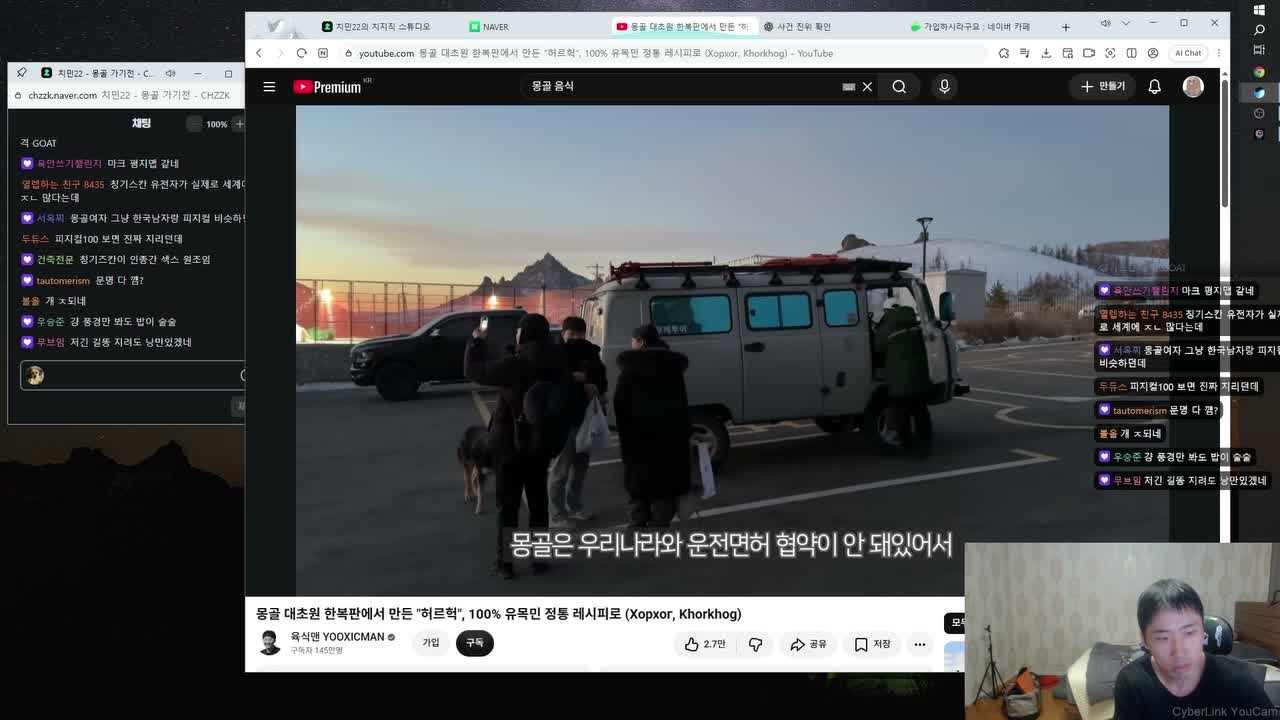
Task: Open a new browser tab
Action: pos(1065,27)
